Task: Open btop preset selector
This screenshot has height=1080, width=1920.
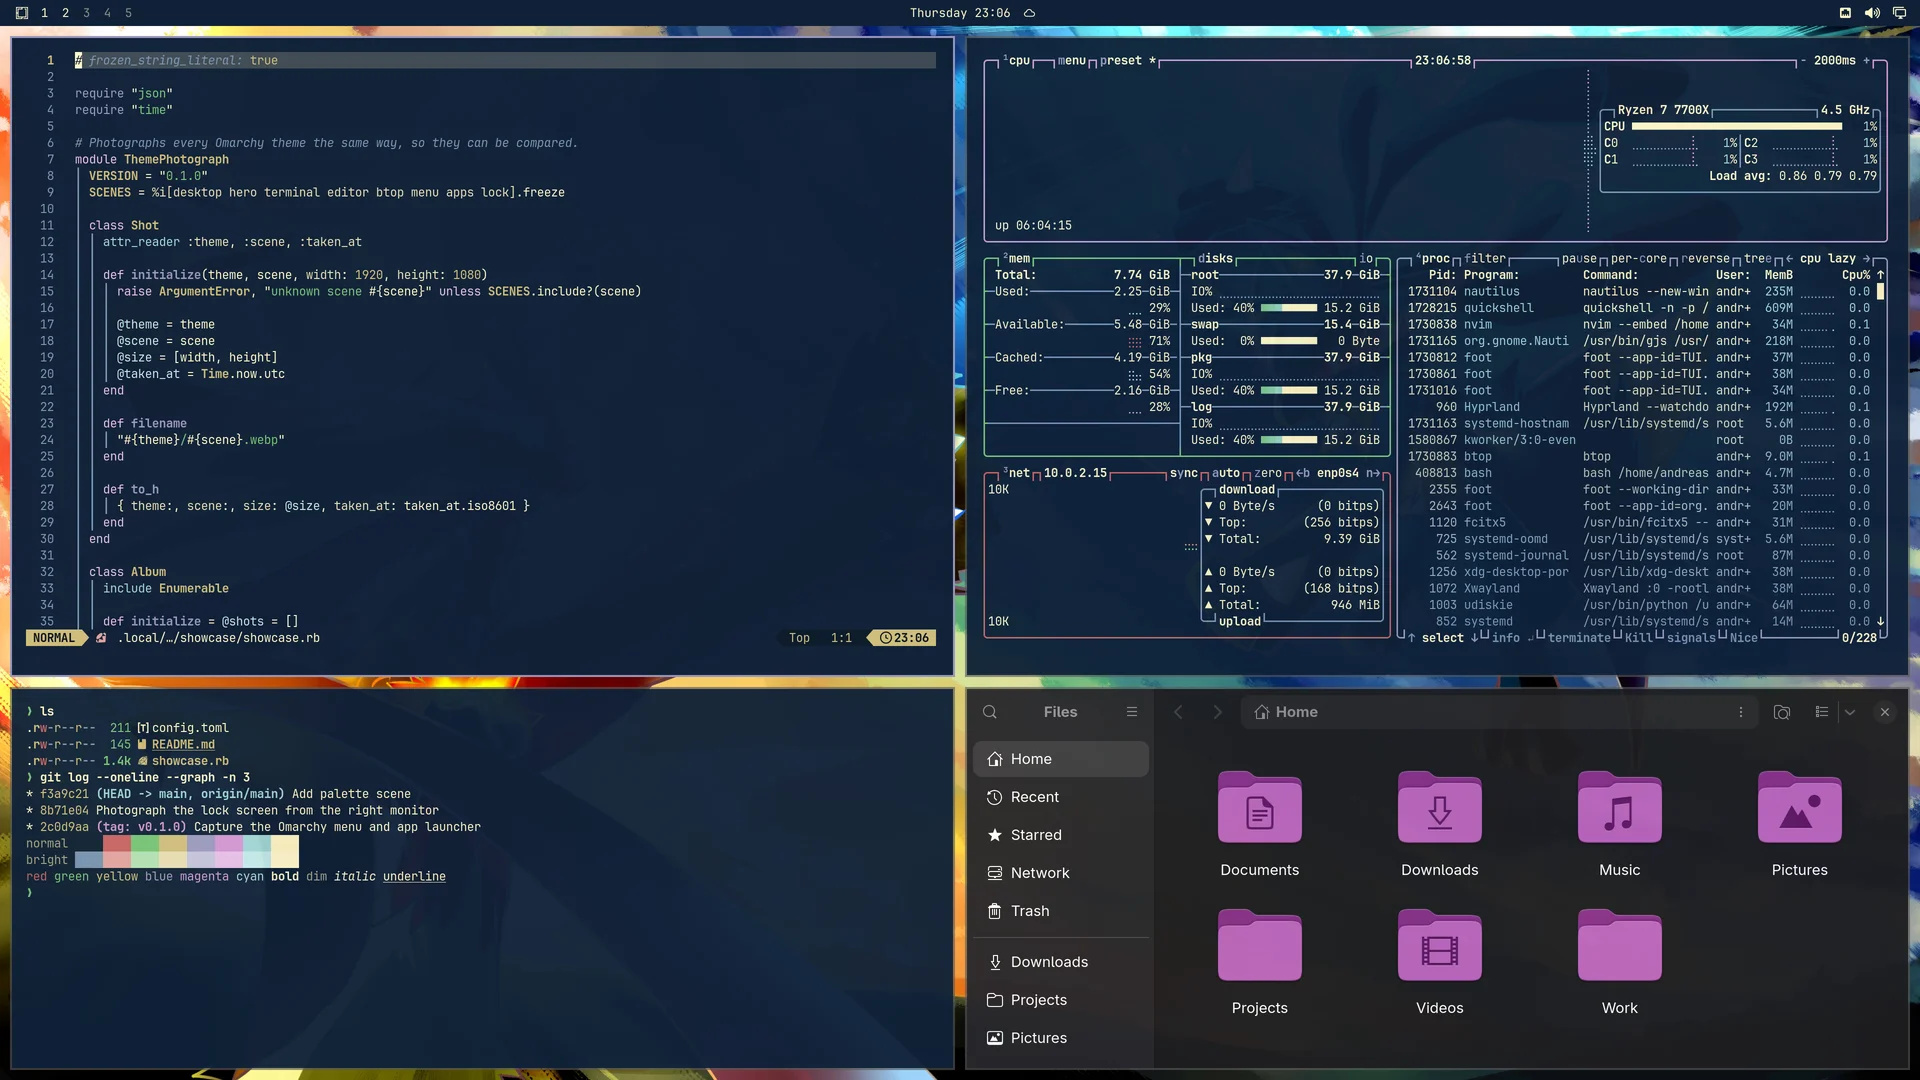Action: pyautogui.click(x=1128, y=60)
